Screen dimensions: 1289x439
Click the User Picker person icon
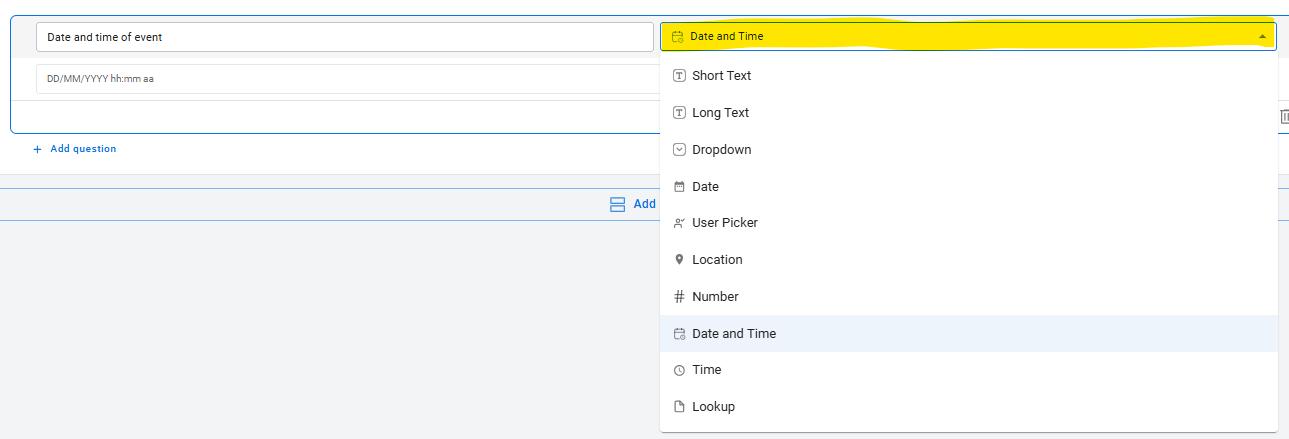pyautogui.click(x=679, y=223)
